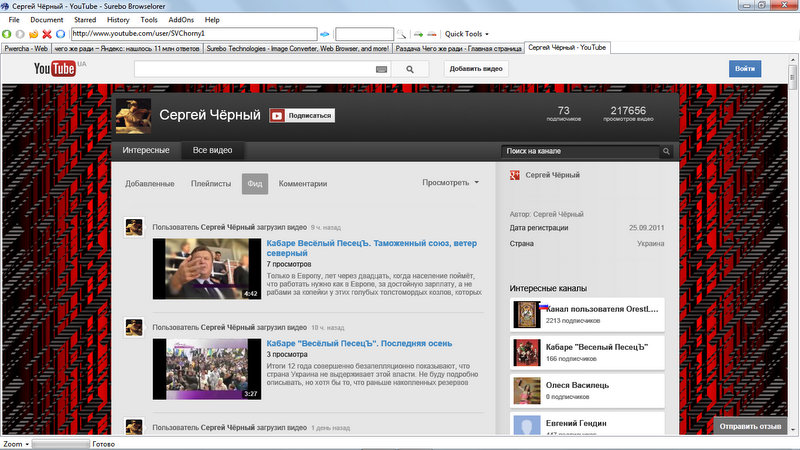This screenshot has height=450, width=800.
Task: Expand the Просмотреть dropdown
Action: pos(450,182)
